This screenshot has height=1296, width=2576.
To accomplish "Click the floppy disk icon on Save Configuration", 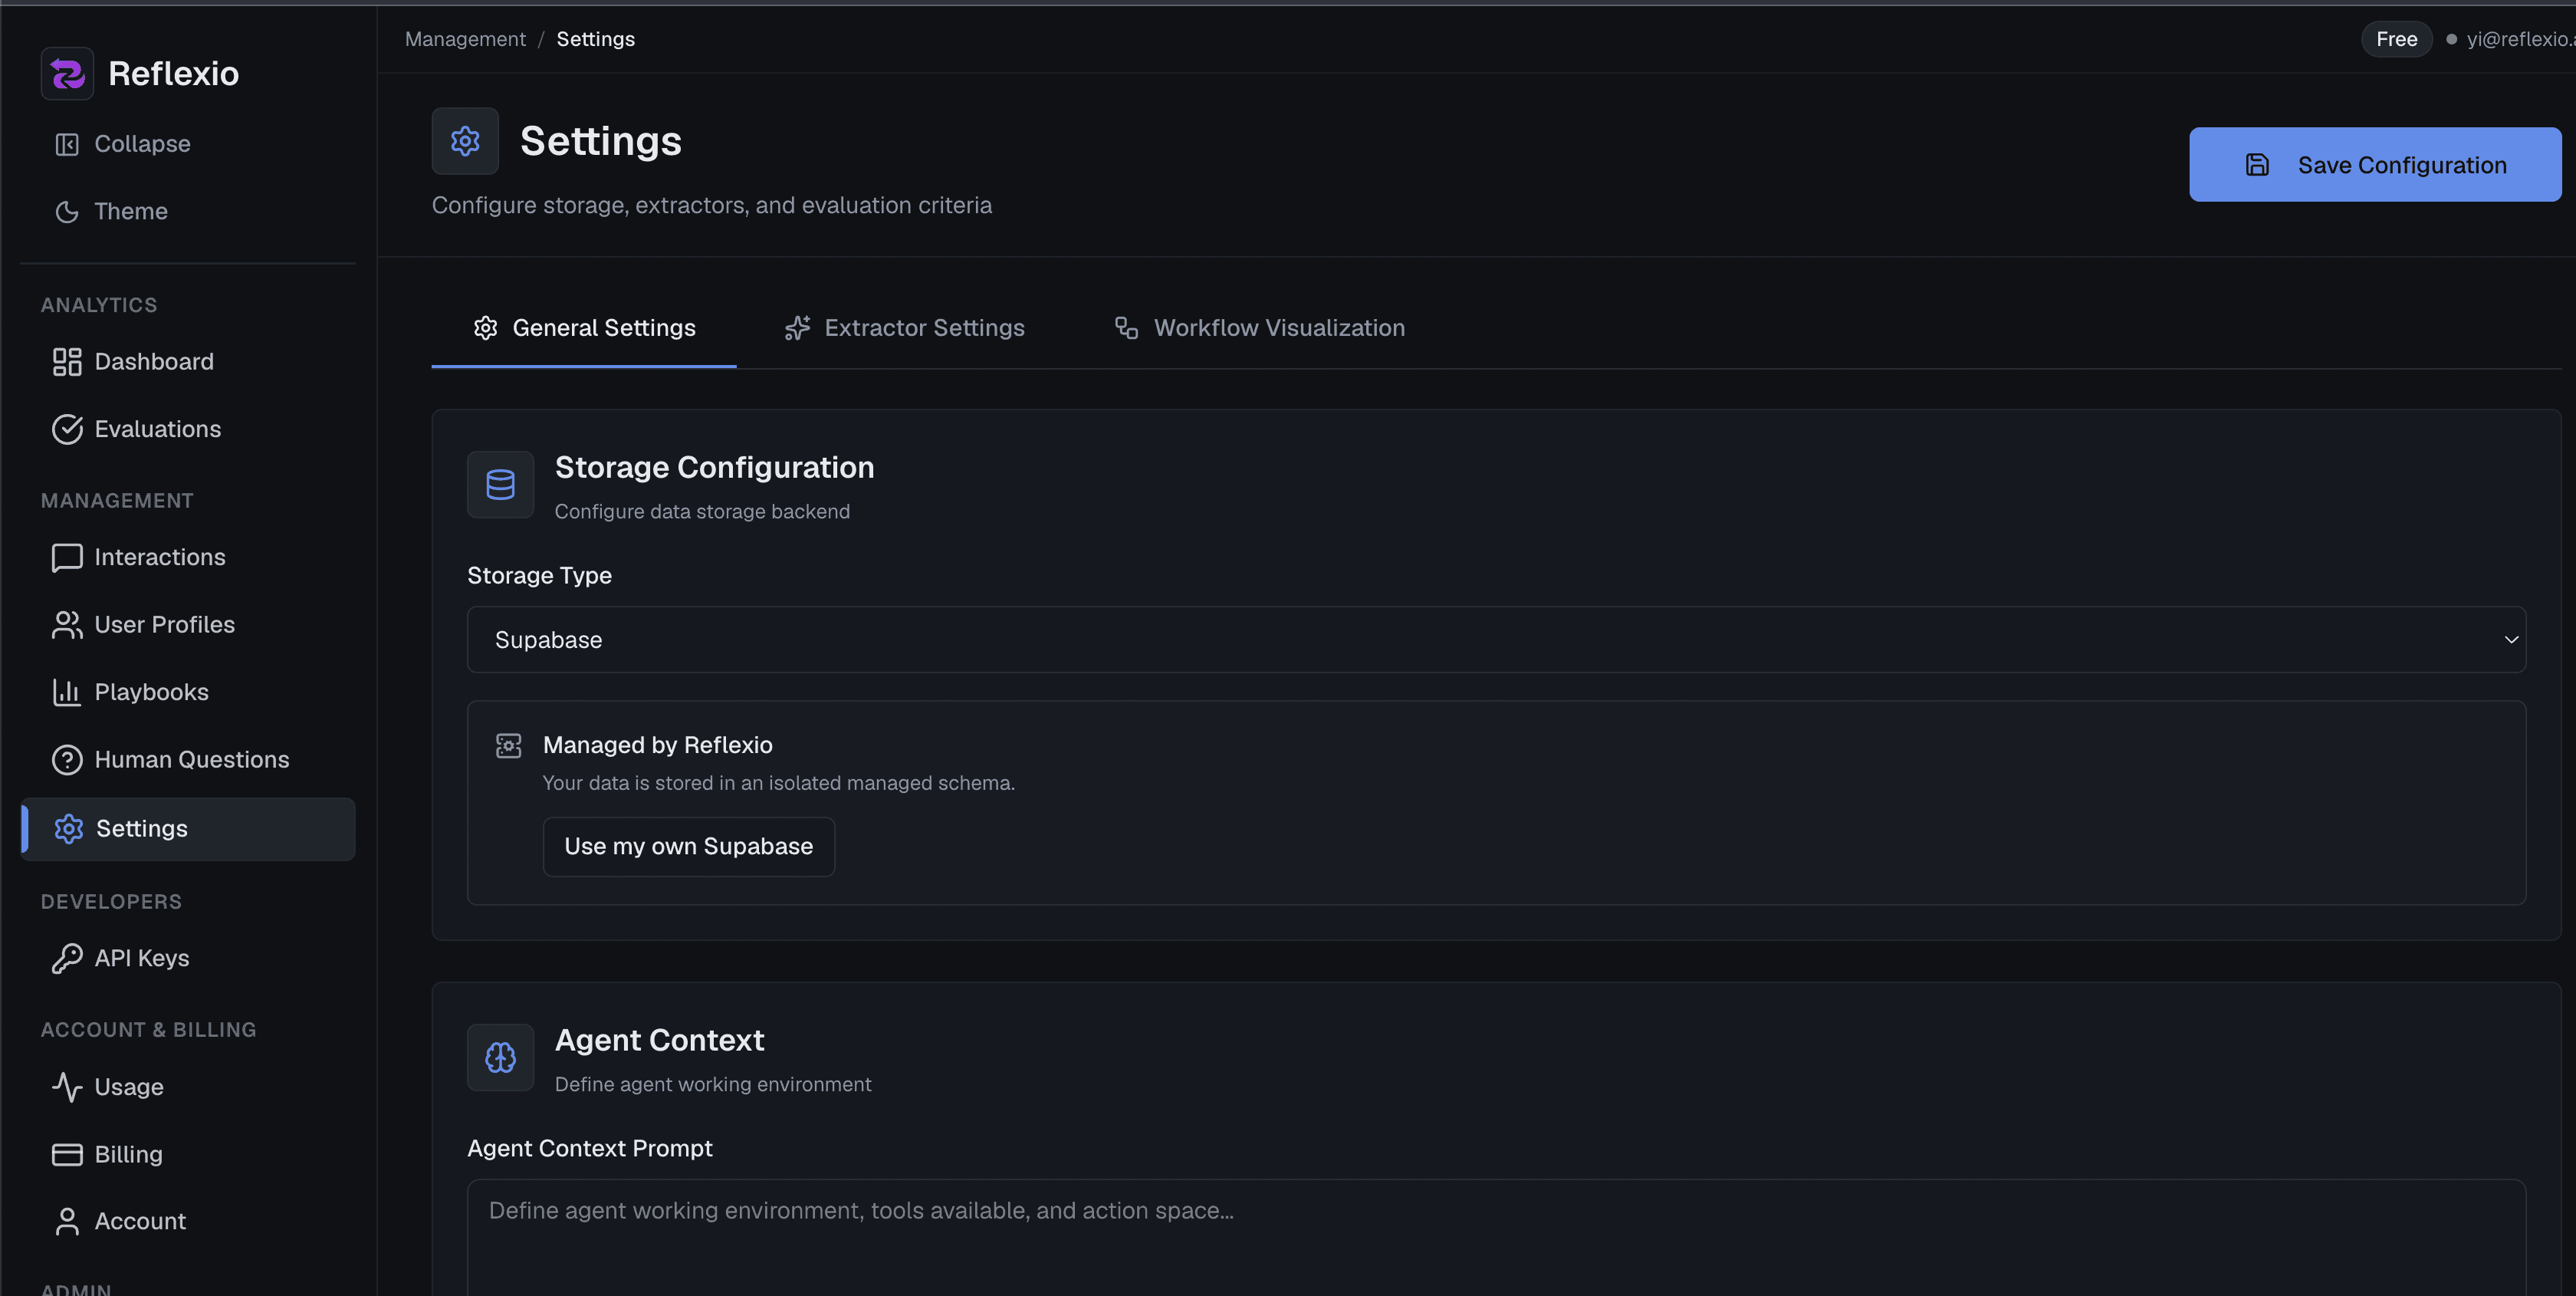I will pos(2257,165).
